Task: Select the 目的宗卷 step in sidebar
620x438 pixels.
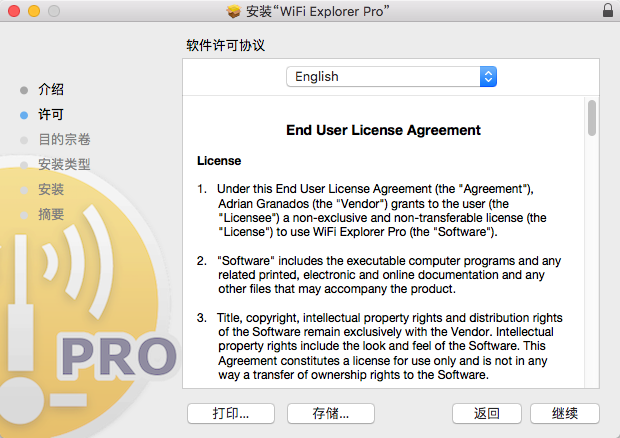Action: [64, 140]
